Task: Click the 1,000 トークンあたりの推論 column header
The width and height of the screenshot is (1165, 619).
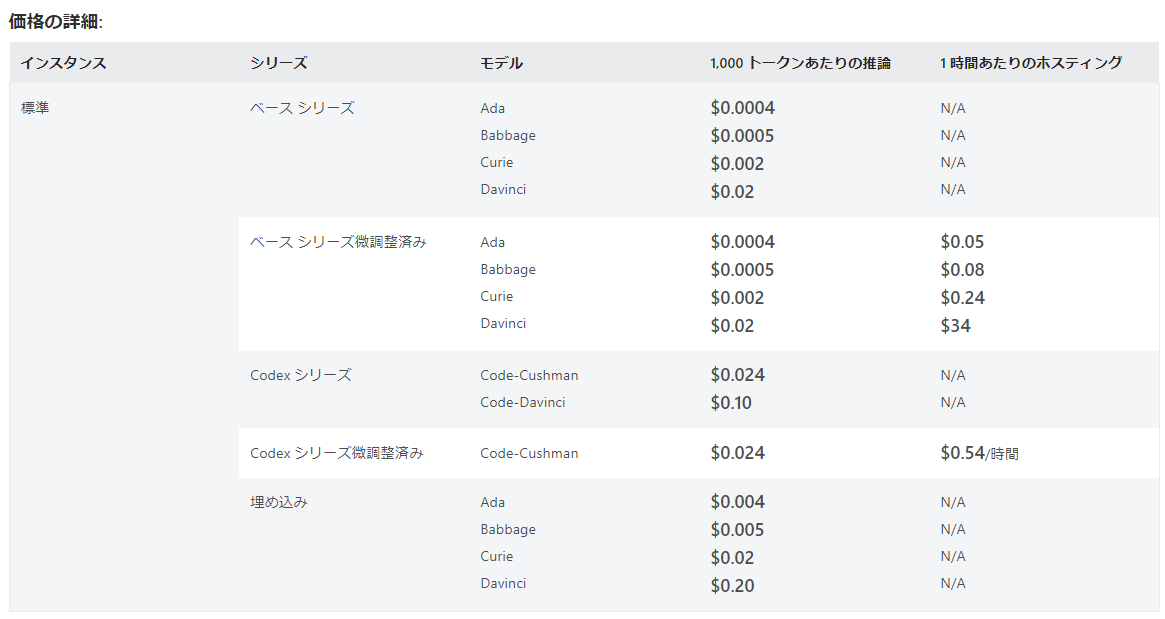Action: [800, 63]
